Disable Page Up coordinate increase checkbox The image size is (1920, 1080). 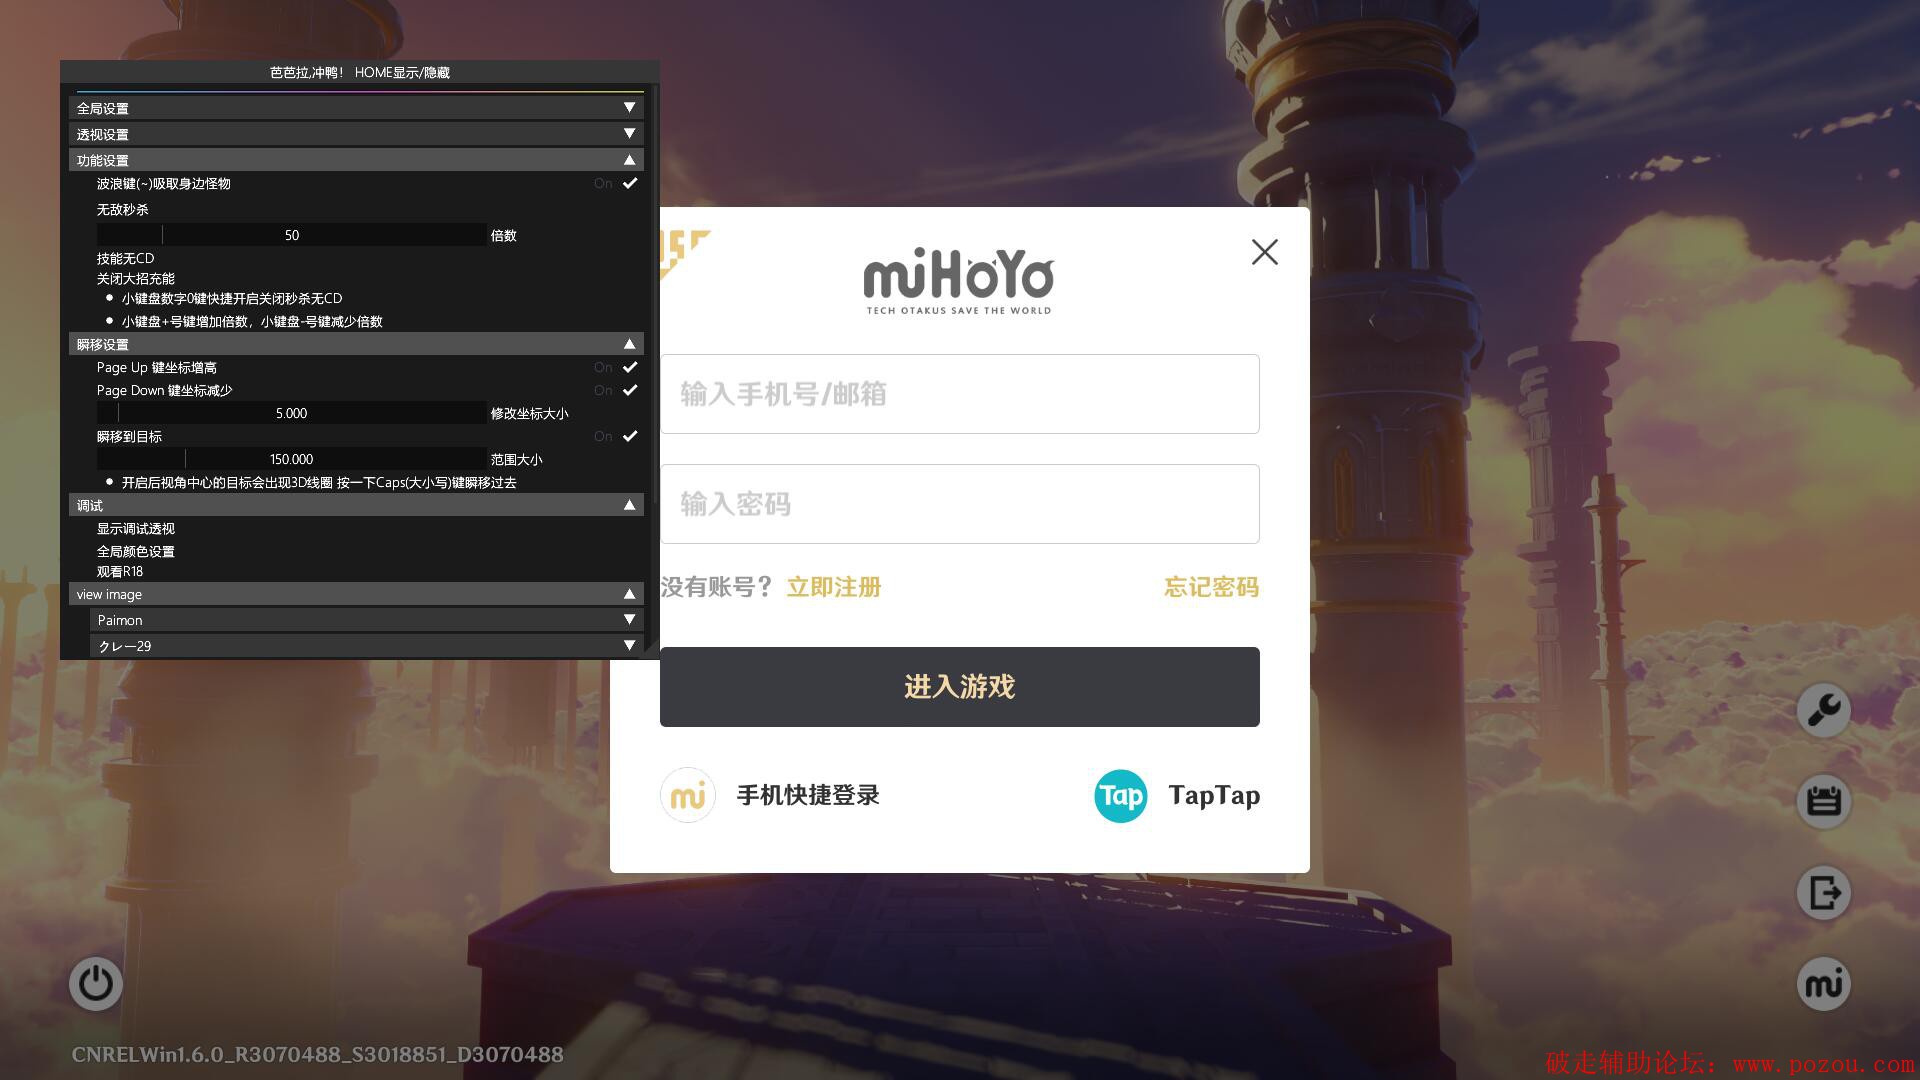coord(630,368)
